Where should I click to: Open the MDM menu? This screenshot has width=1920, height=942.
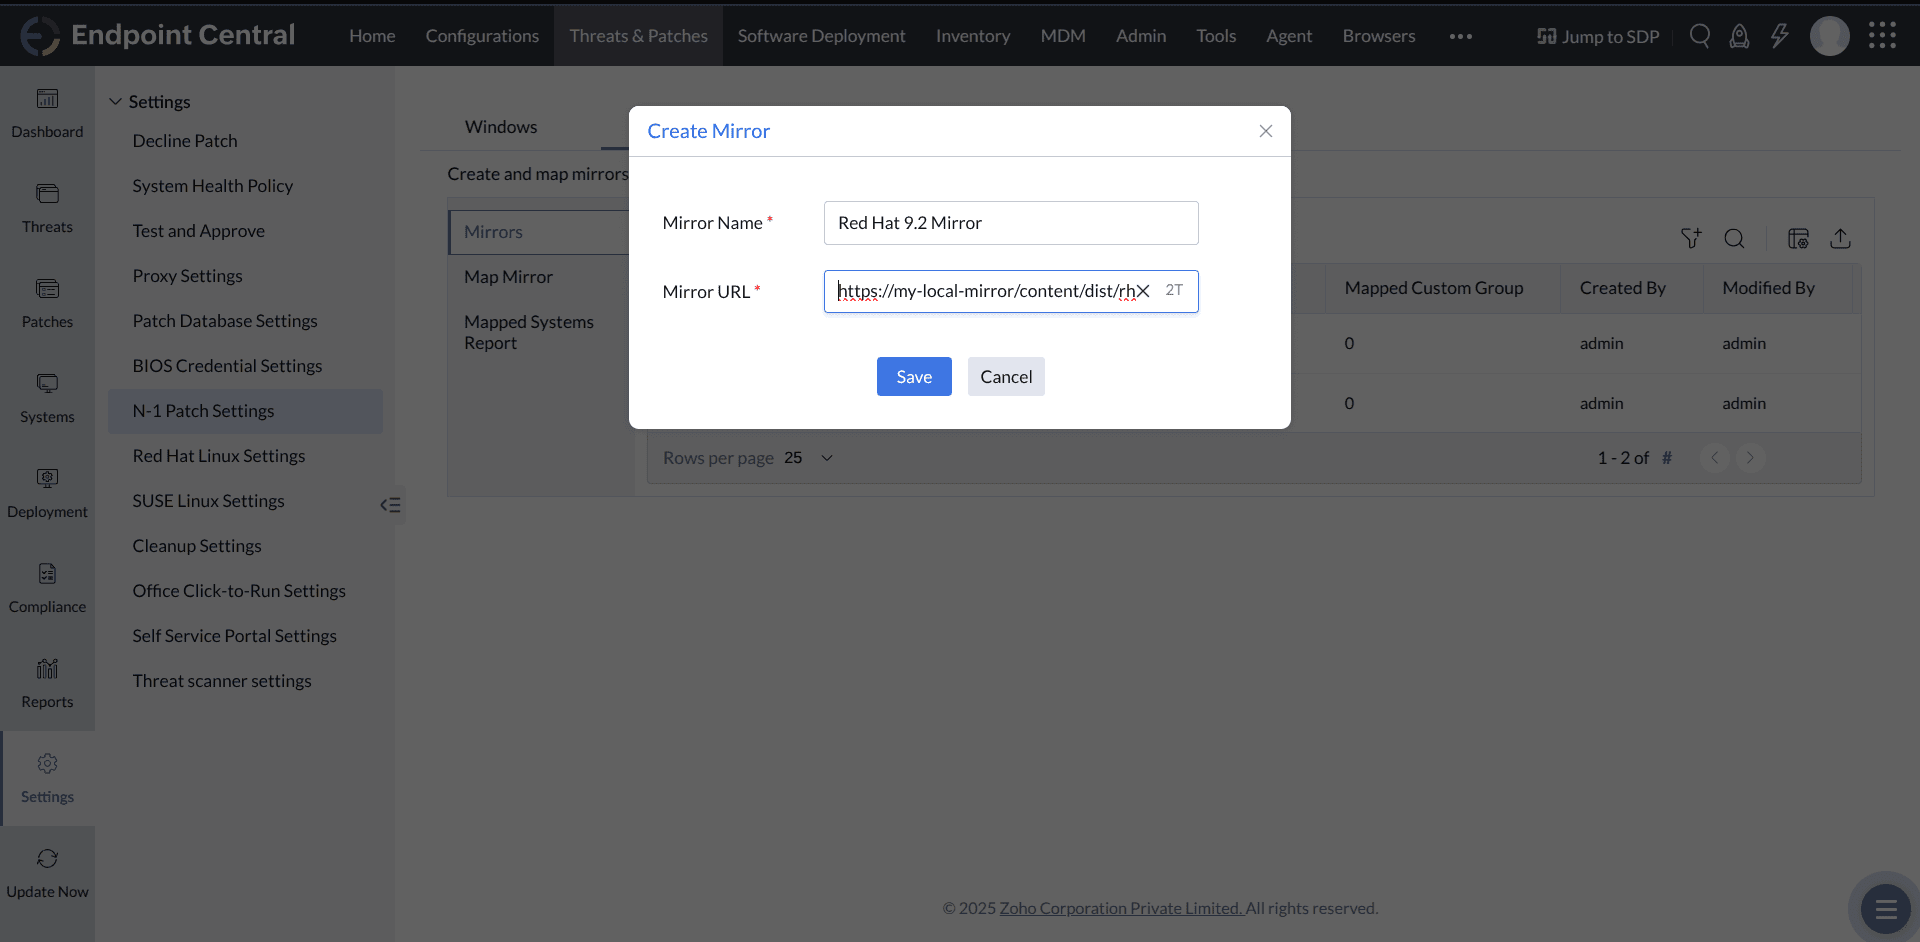[1063, 36]
